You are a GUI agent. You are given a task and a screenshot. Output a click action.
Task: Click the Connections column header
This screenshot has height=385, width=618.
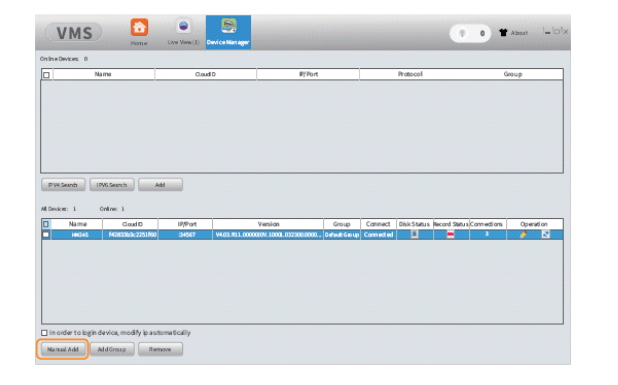click(487, 224)
